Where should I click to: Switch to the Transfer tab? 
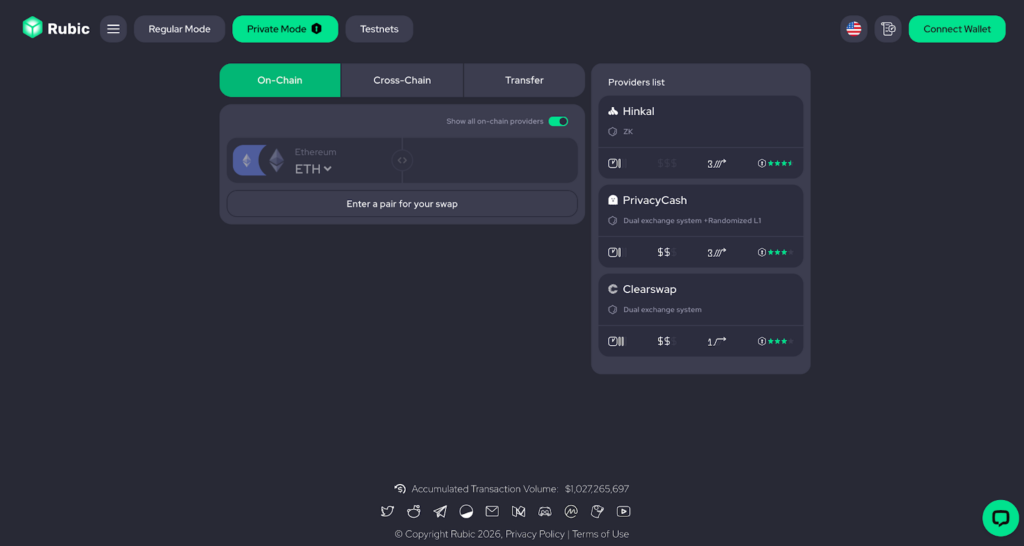(x=524, y=80)
